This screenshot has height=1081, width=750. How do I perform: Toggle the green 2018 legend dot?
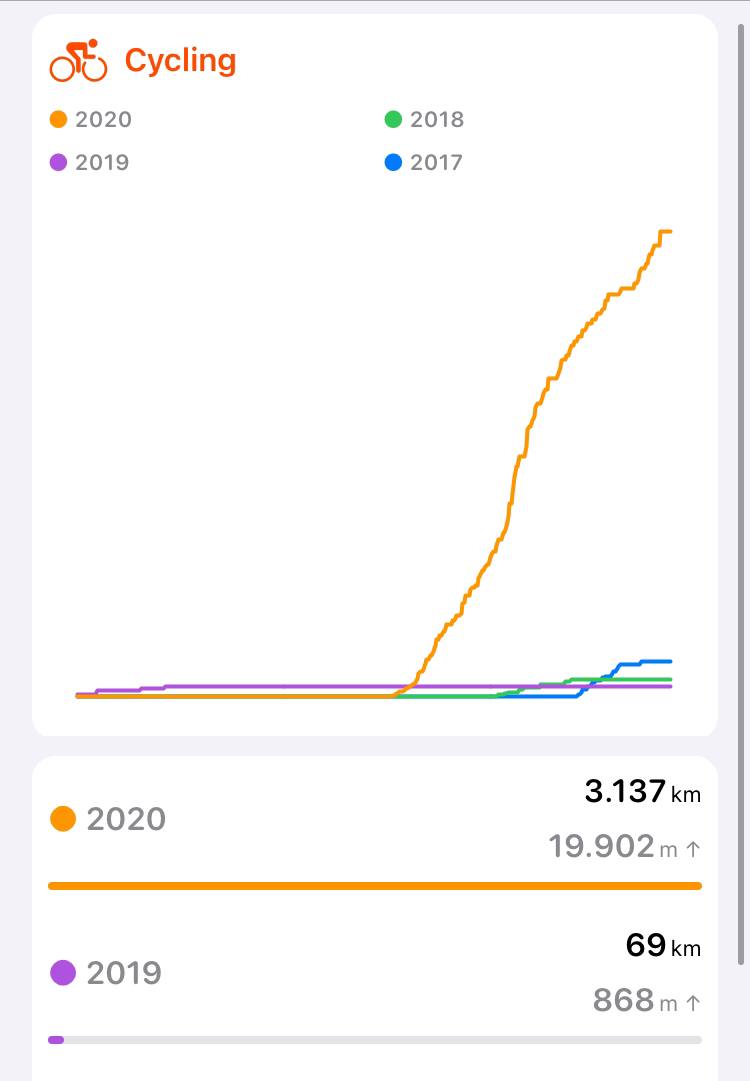coord(393,119)
